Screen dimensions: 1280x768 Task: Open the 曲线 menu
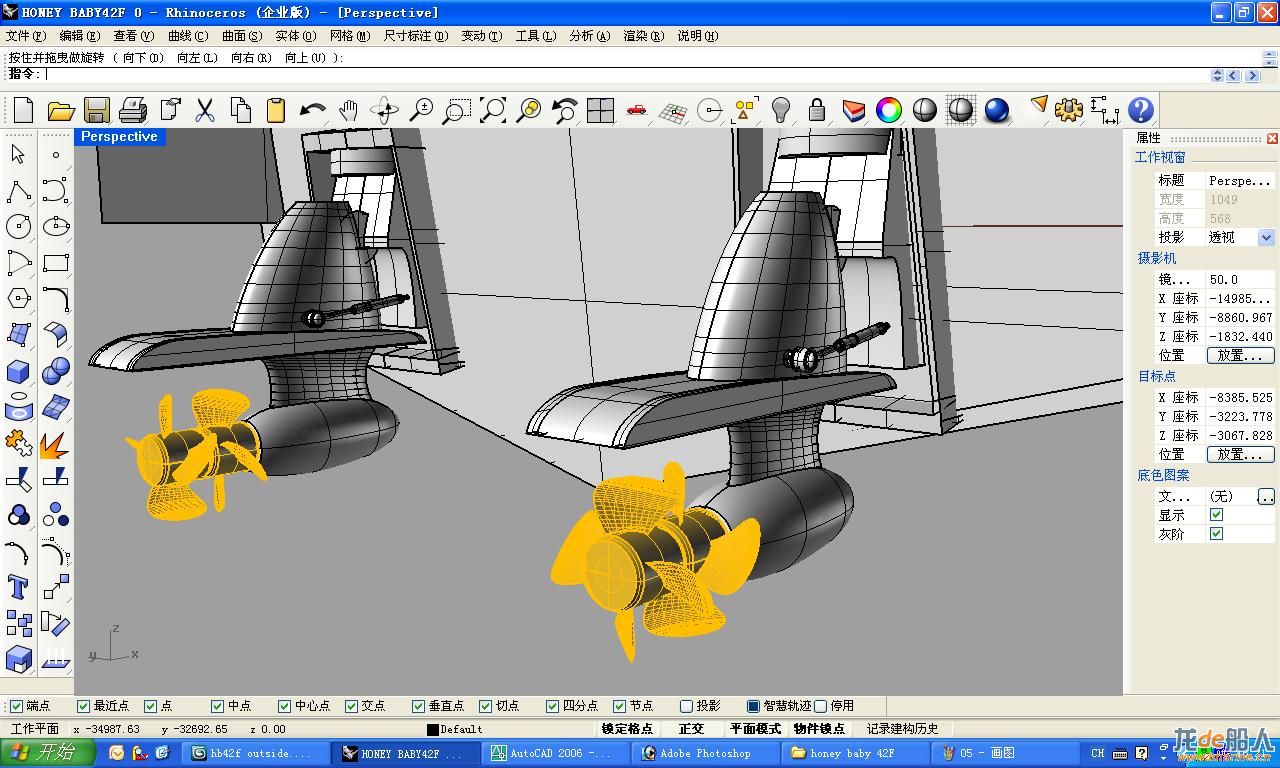(188, 36)
